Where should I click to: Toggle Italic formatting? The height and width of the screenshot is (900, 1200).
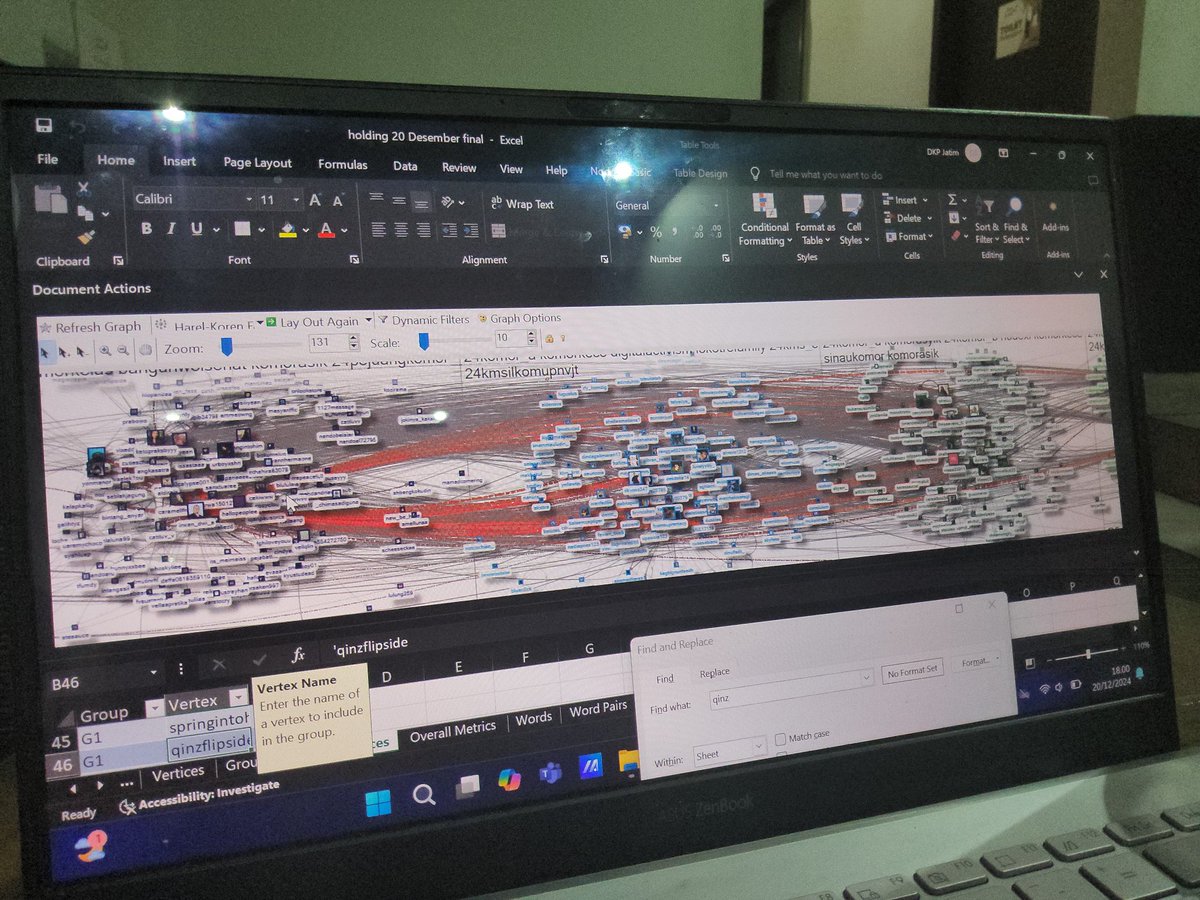click(172, 228)
